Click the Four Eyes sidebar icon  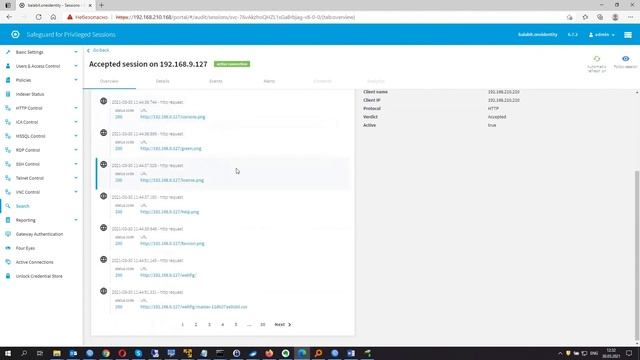click(x=8, y=248)
